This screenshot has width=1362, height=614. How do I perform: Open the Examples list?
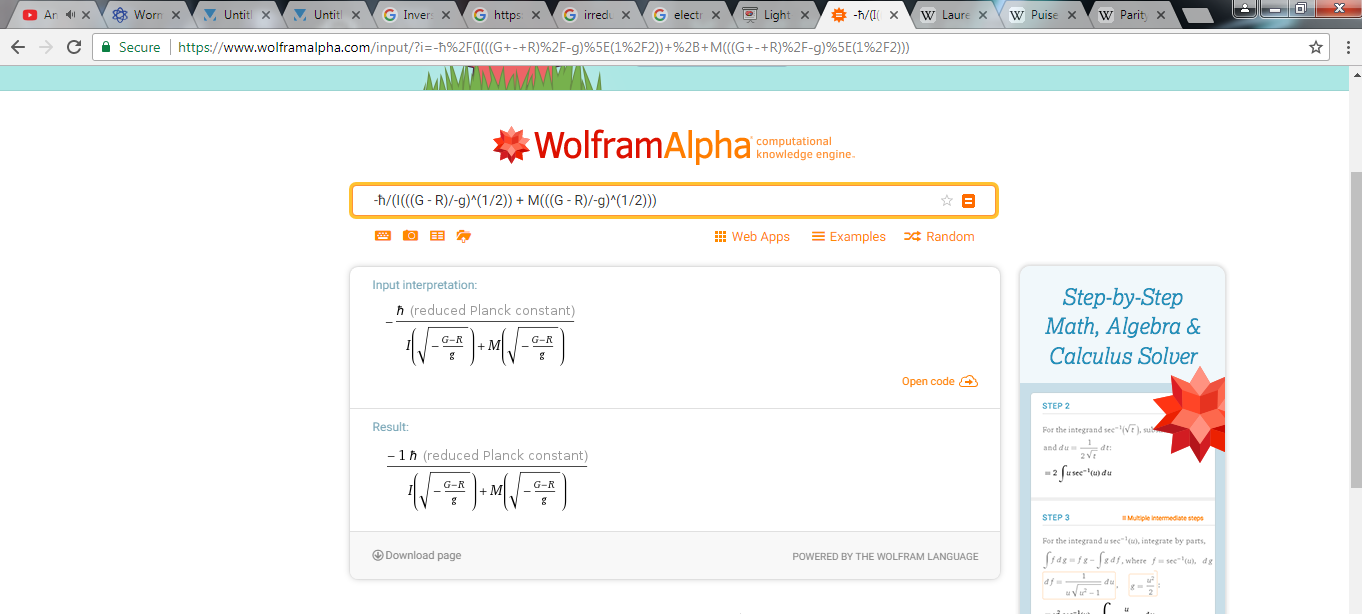point(848,237)
